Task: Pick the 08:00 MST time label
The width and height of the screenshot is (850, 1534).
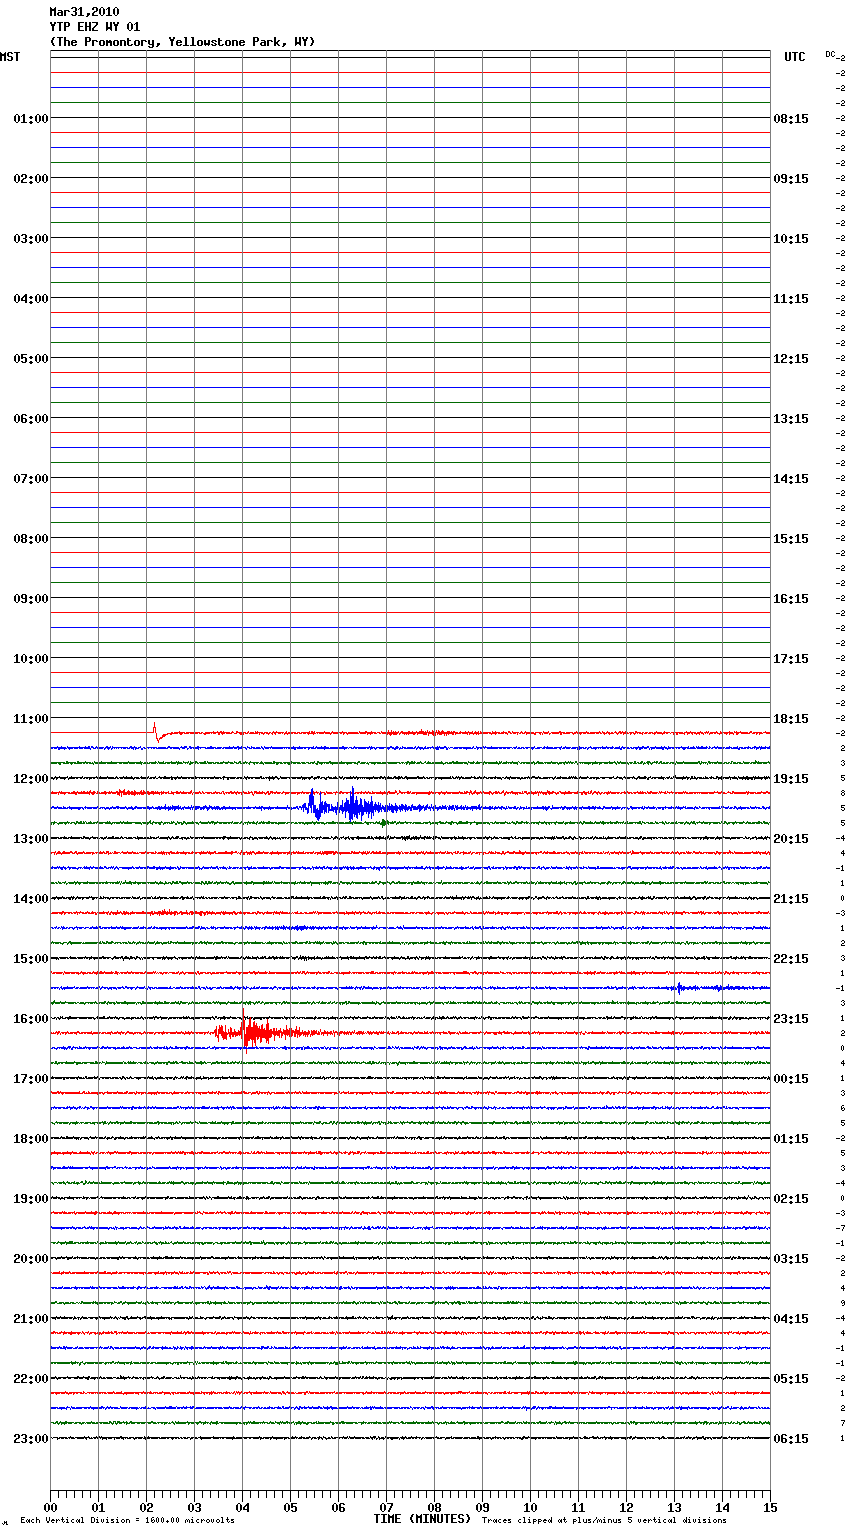Action: click(31, 539)
